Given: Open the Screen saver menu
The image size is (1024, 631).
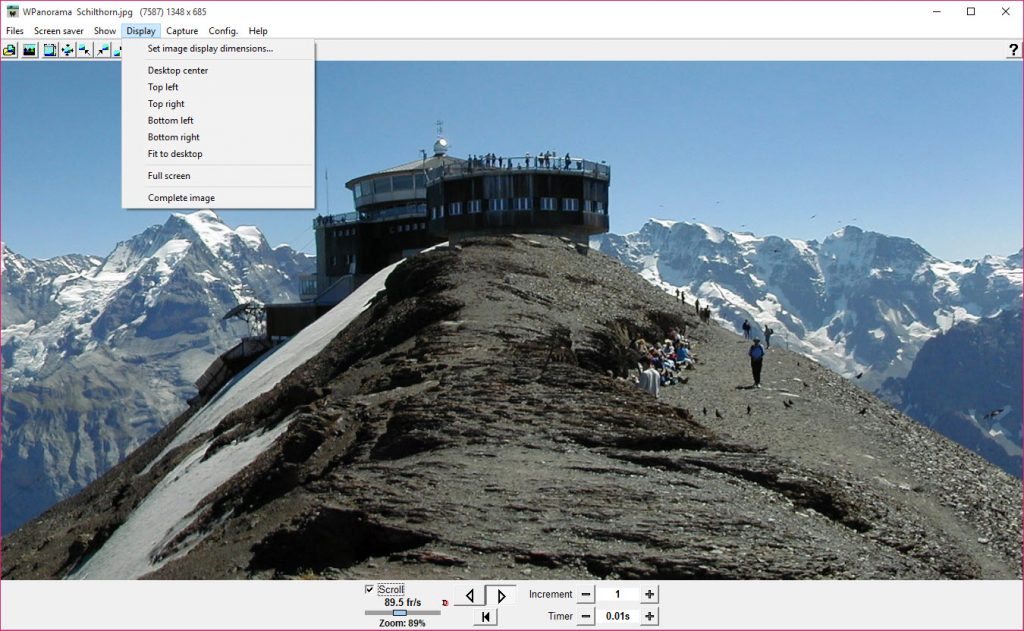Looking at the screenshot, I should click(59, 31).
